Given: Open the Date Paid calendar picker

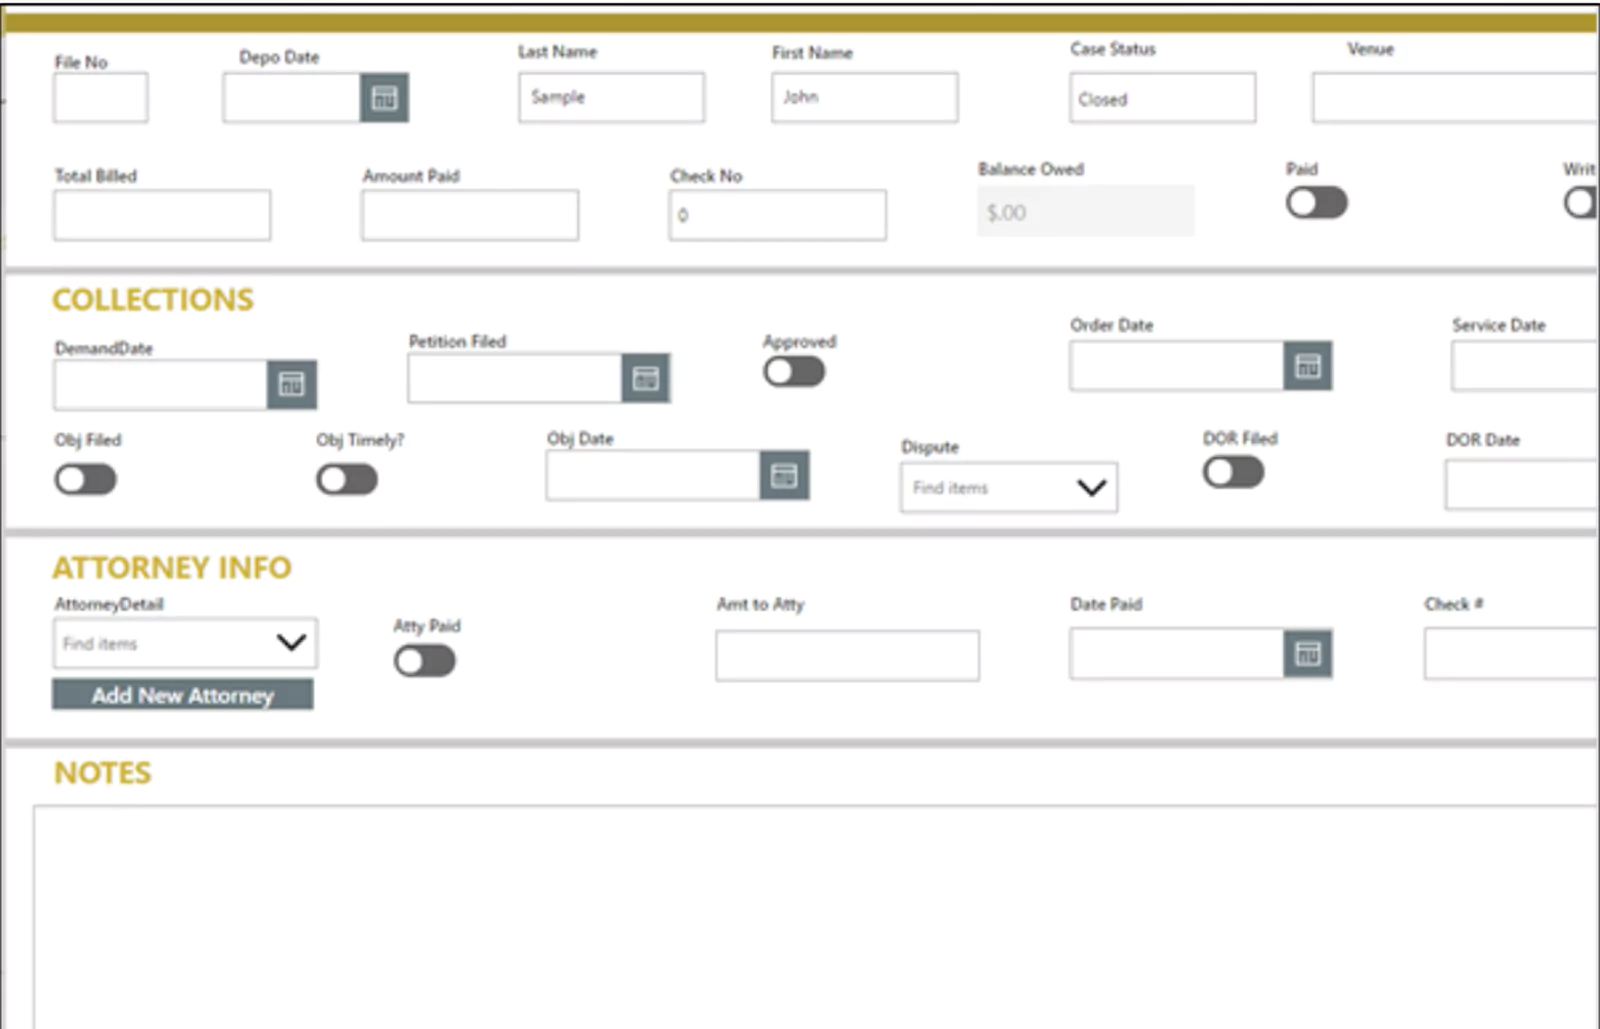Looking at the screenshot, I should tap(1307, 654).
